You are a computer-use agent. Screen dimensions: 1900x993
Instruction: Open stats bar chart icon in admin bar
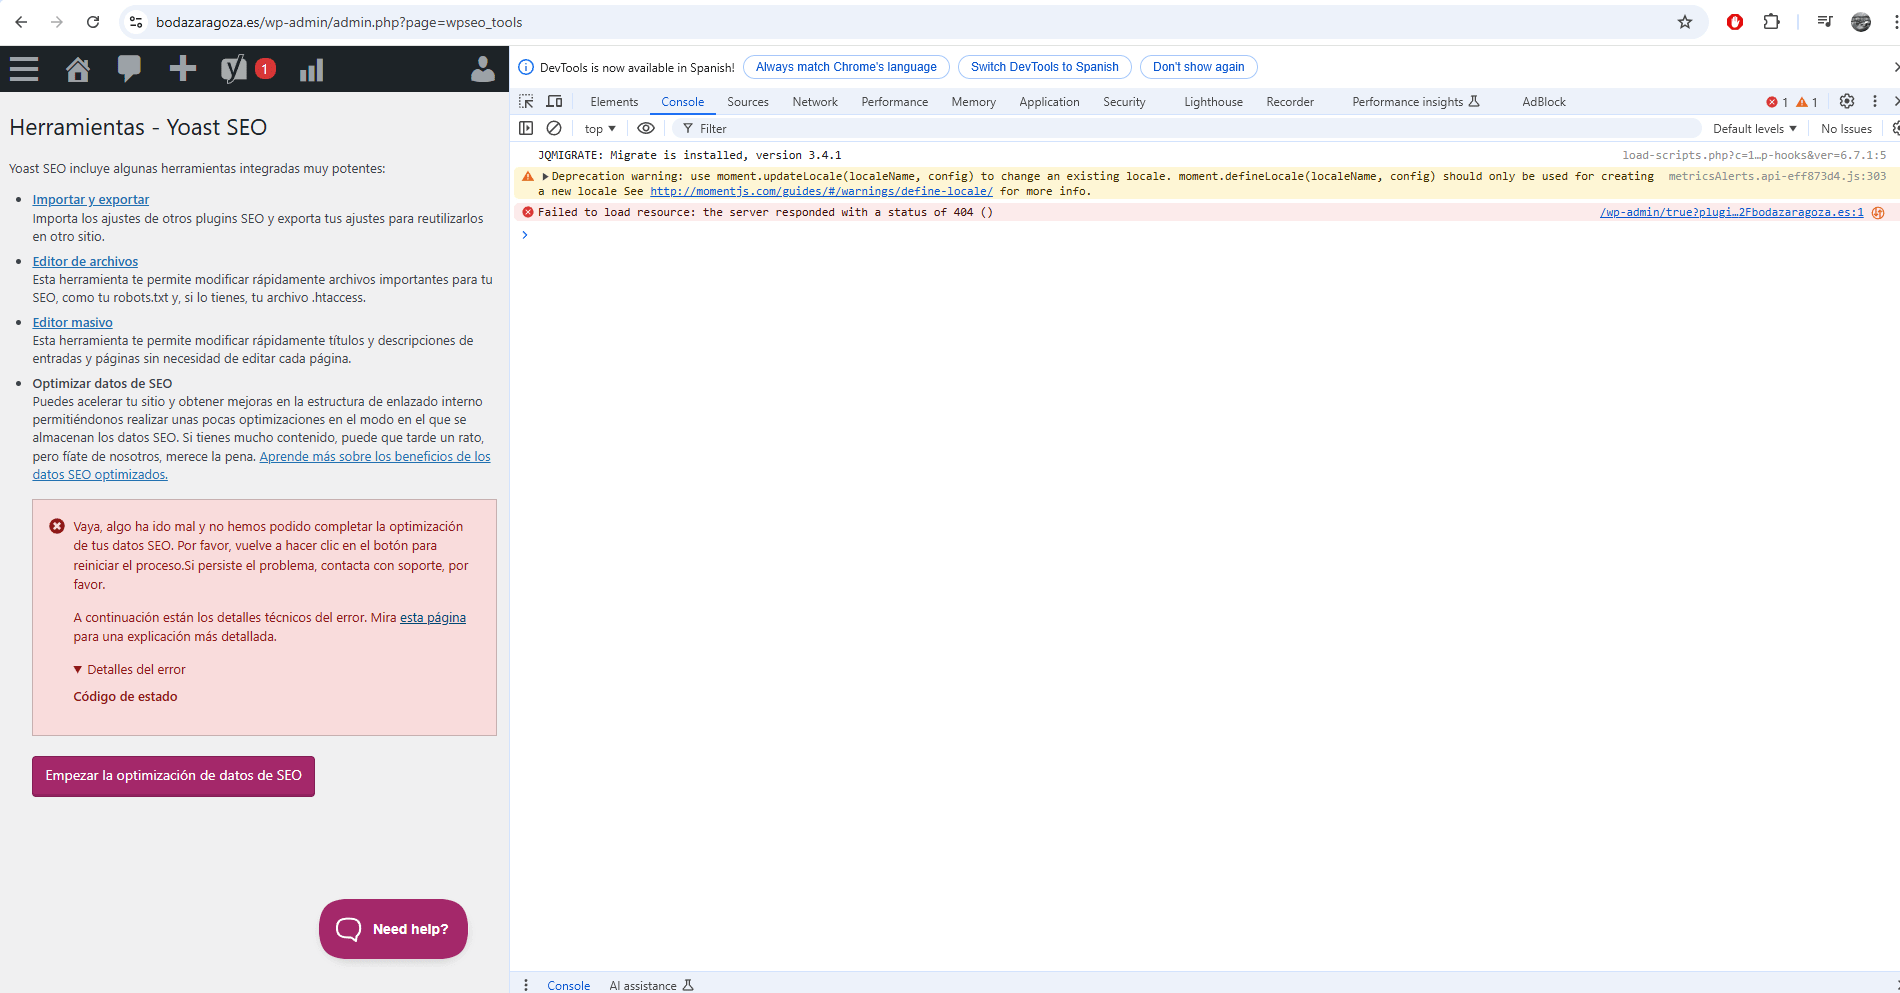click(x=311, y=69)
